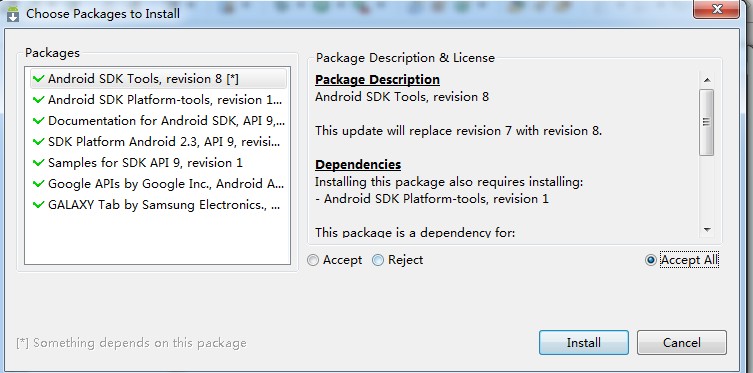Click checkmark icon for Google APIs package

[38, 183]
